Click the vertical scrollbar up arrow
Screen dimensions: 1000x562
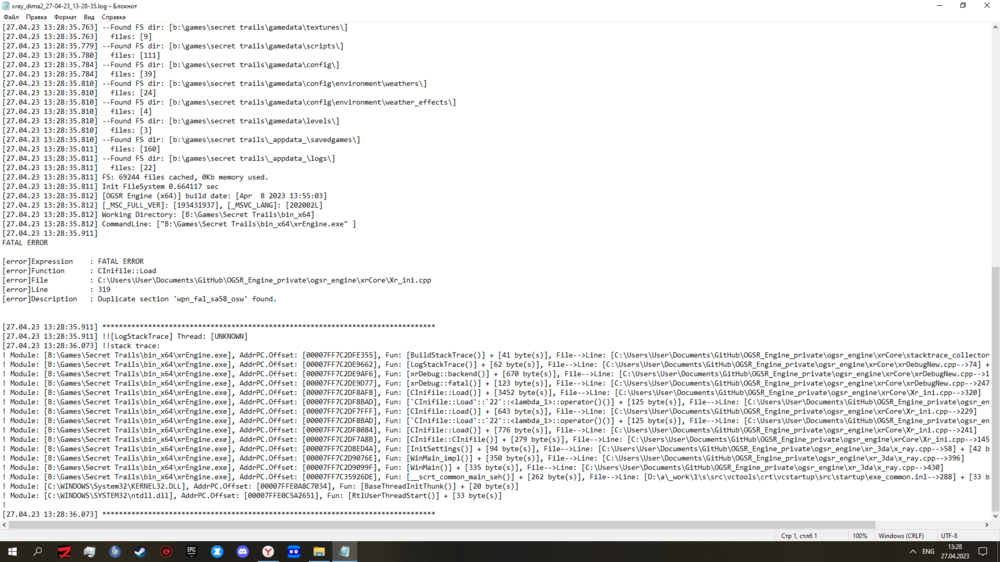pos(995,27)
